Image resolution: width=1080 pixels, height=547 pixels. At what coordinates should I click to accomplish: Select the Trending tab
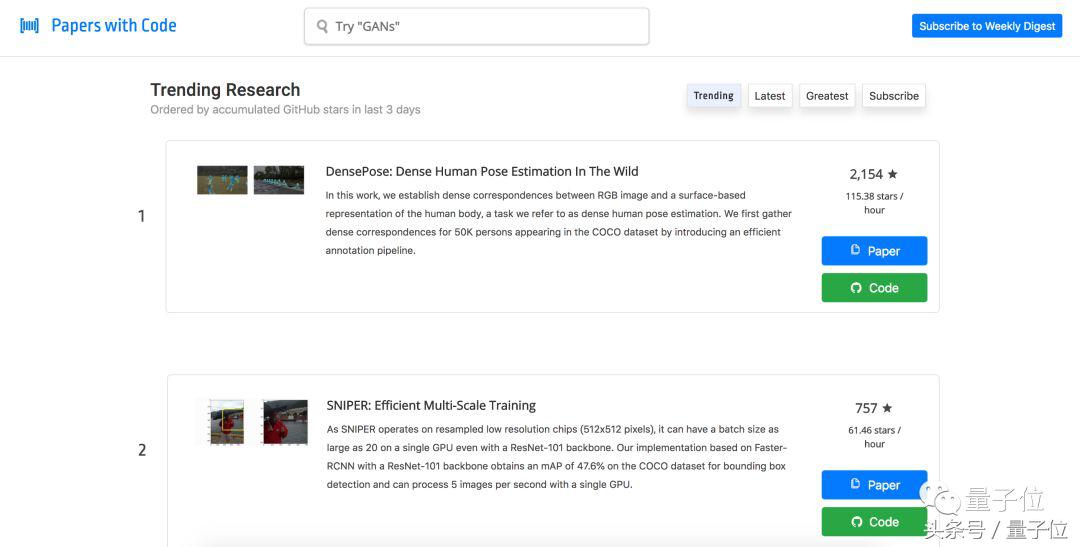point(713,96)
